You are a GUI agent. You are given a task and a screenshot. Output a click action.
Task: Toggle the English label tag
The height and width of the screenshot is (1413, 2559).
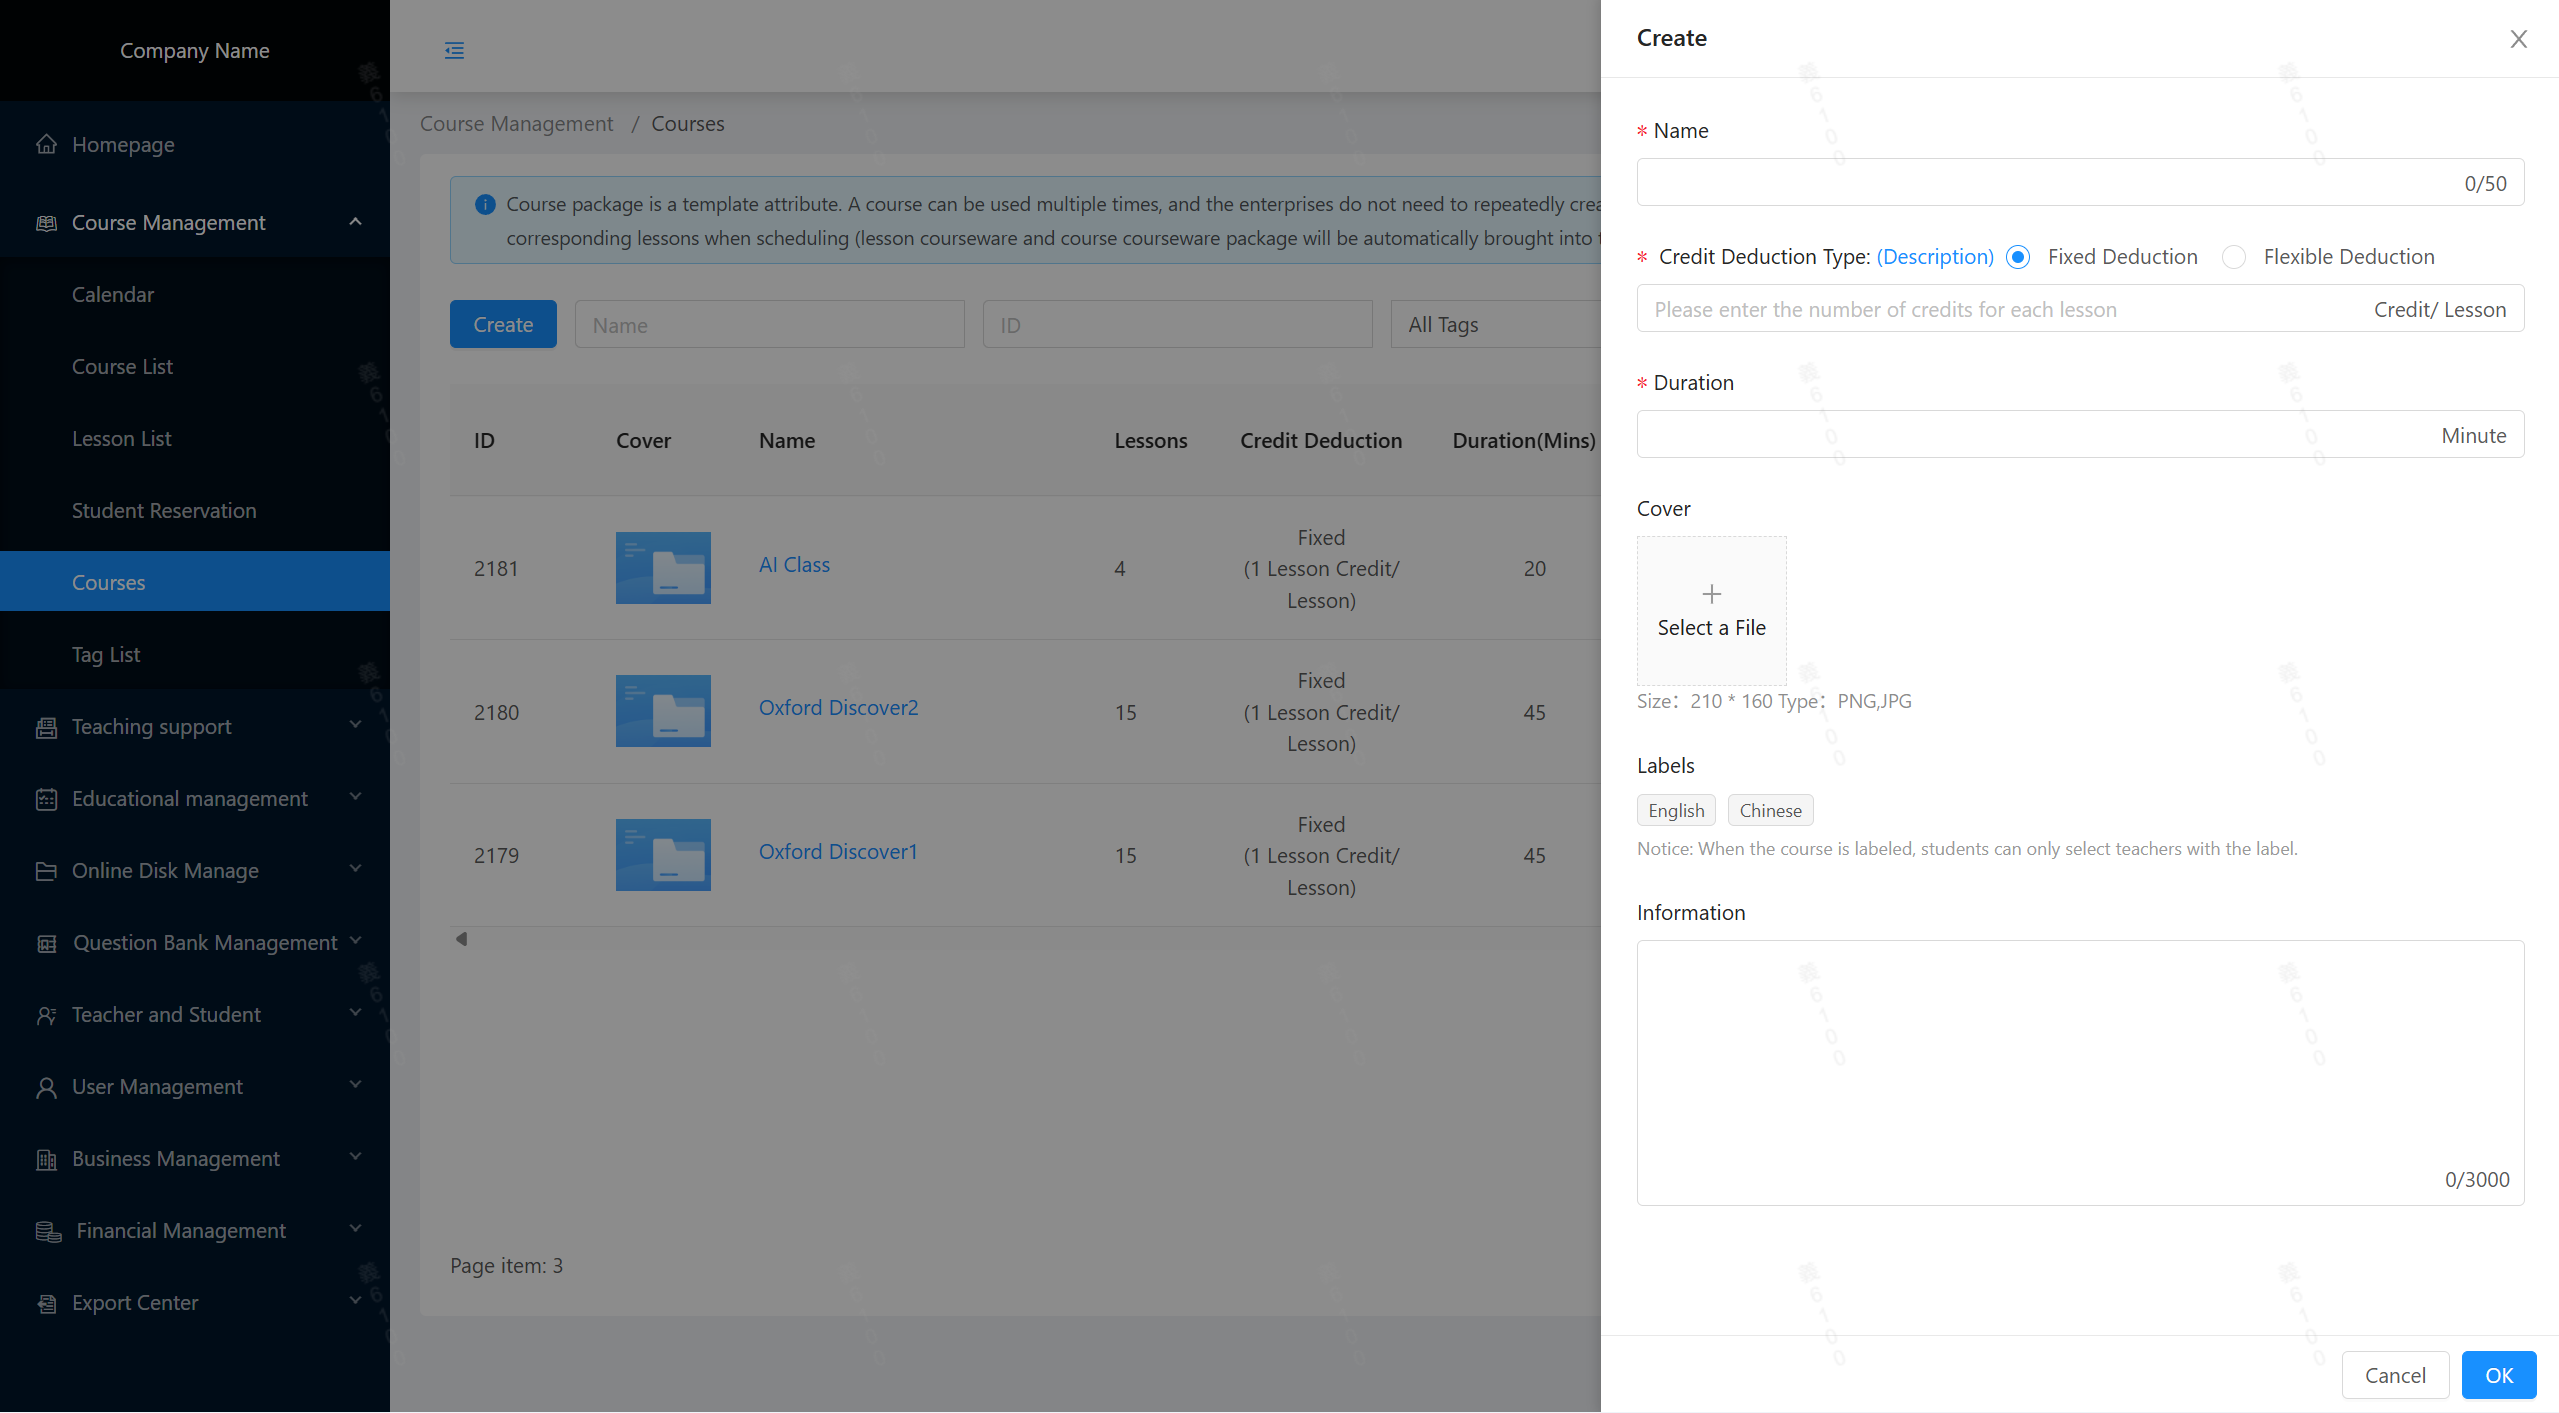click(x=1676, y=810)
